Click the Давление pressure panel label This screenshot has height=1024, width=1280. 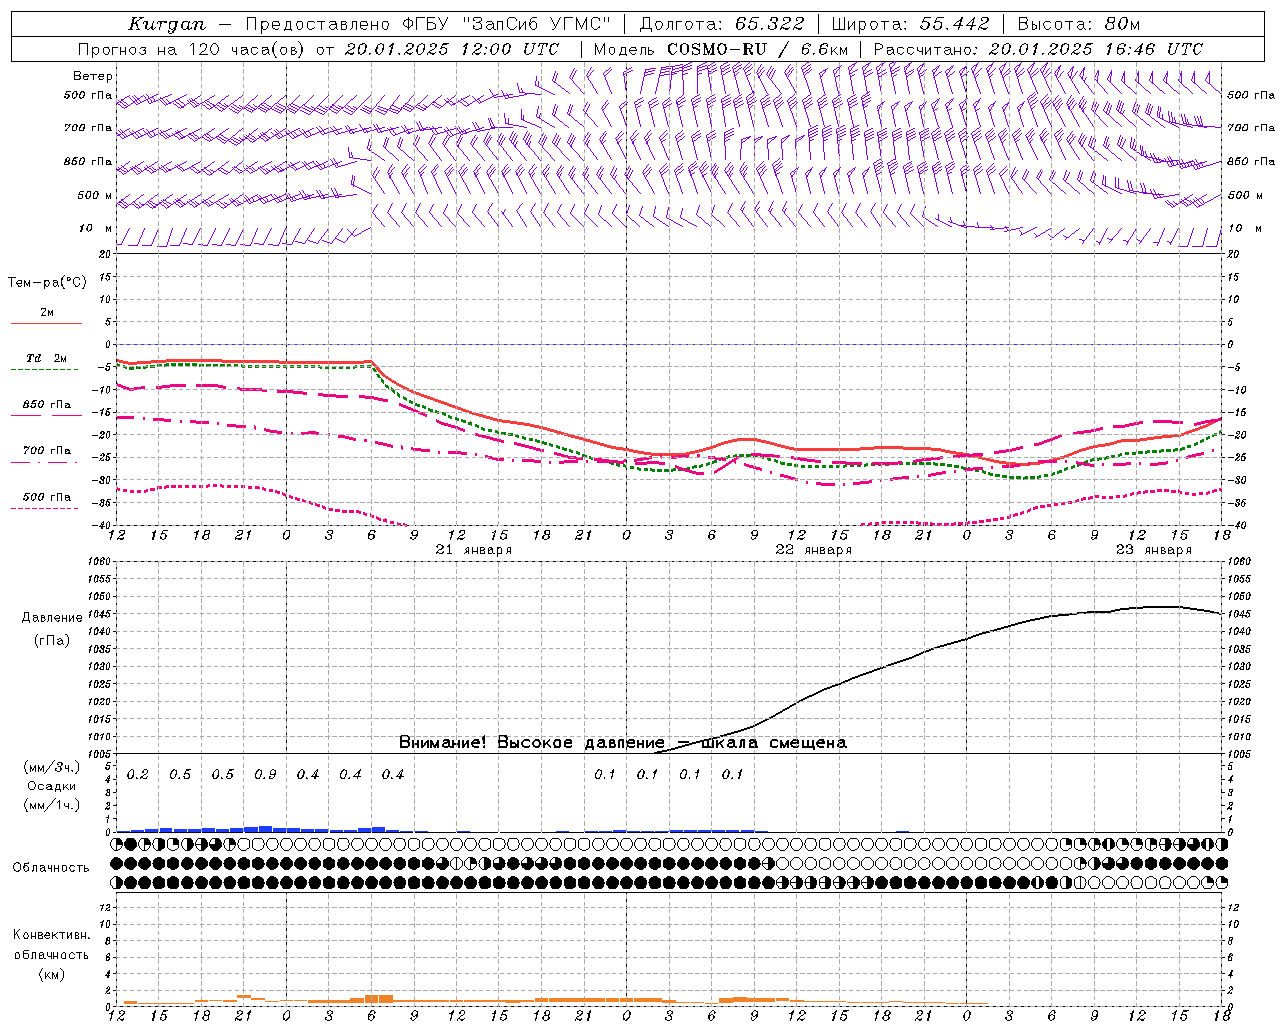(52, 618)
